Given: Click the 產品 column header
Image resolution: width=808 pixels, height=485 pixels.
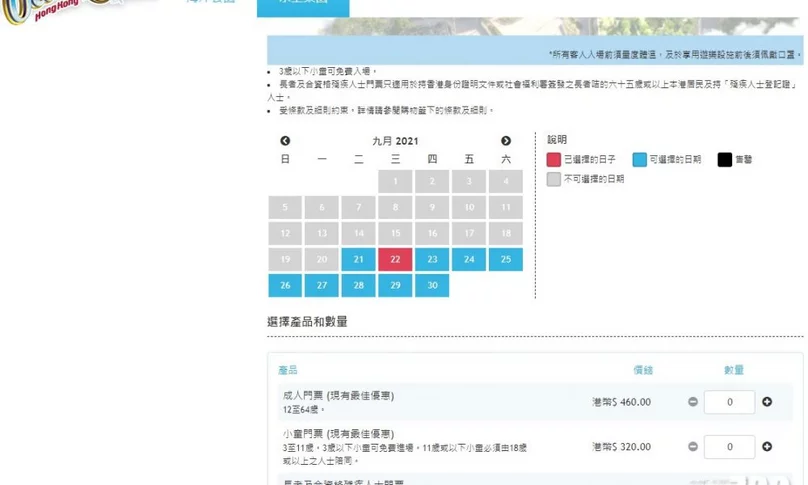Looking at the screenshot, I should click(288, 370).
